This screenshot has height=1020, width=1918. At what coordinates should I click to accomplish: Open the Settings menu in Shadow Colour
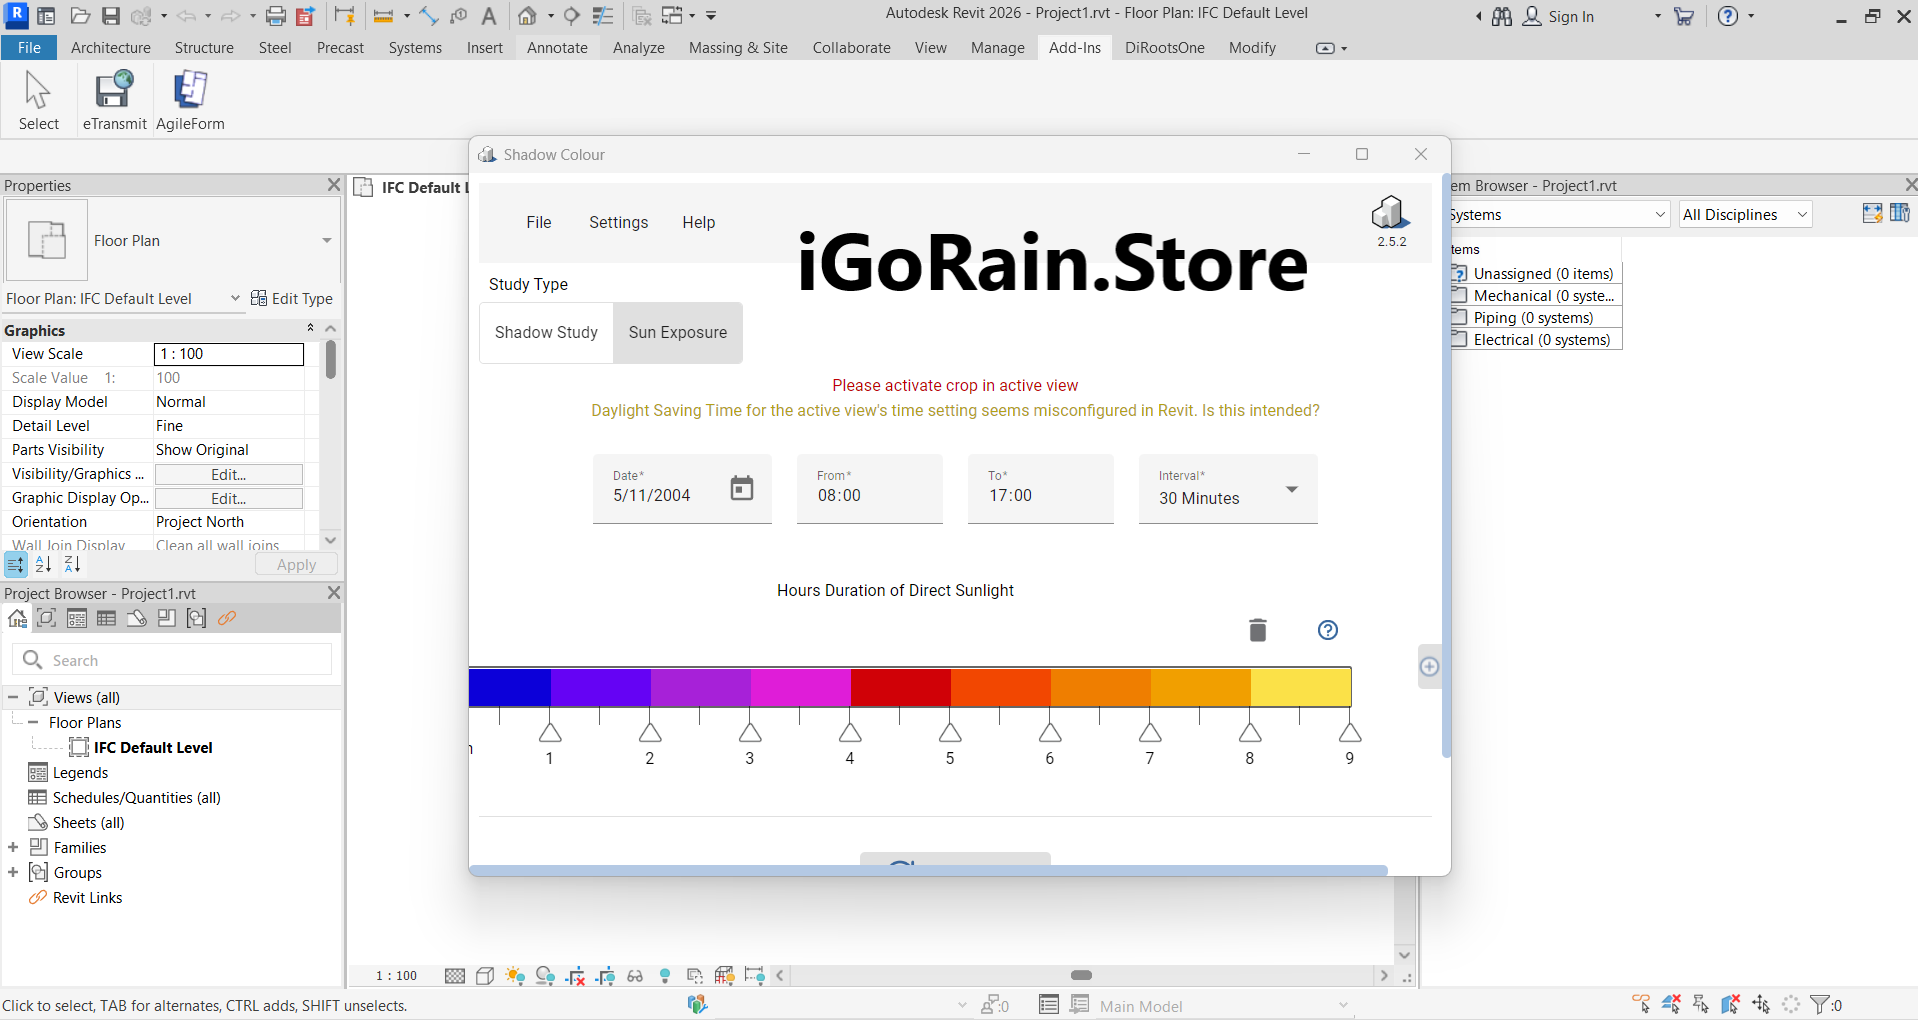point(618,223)
